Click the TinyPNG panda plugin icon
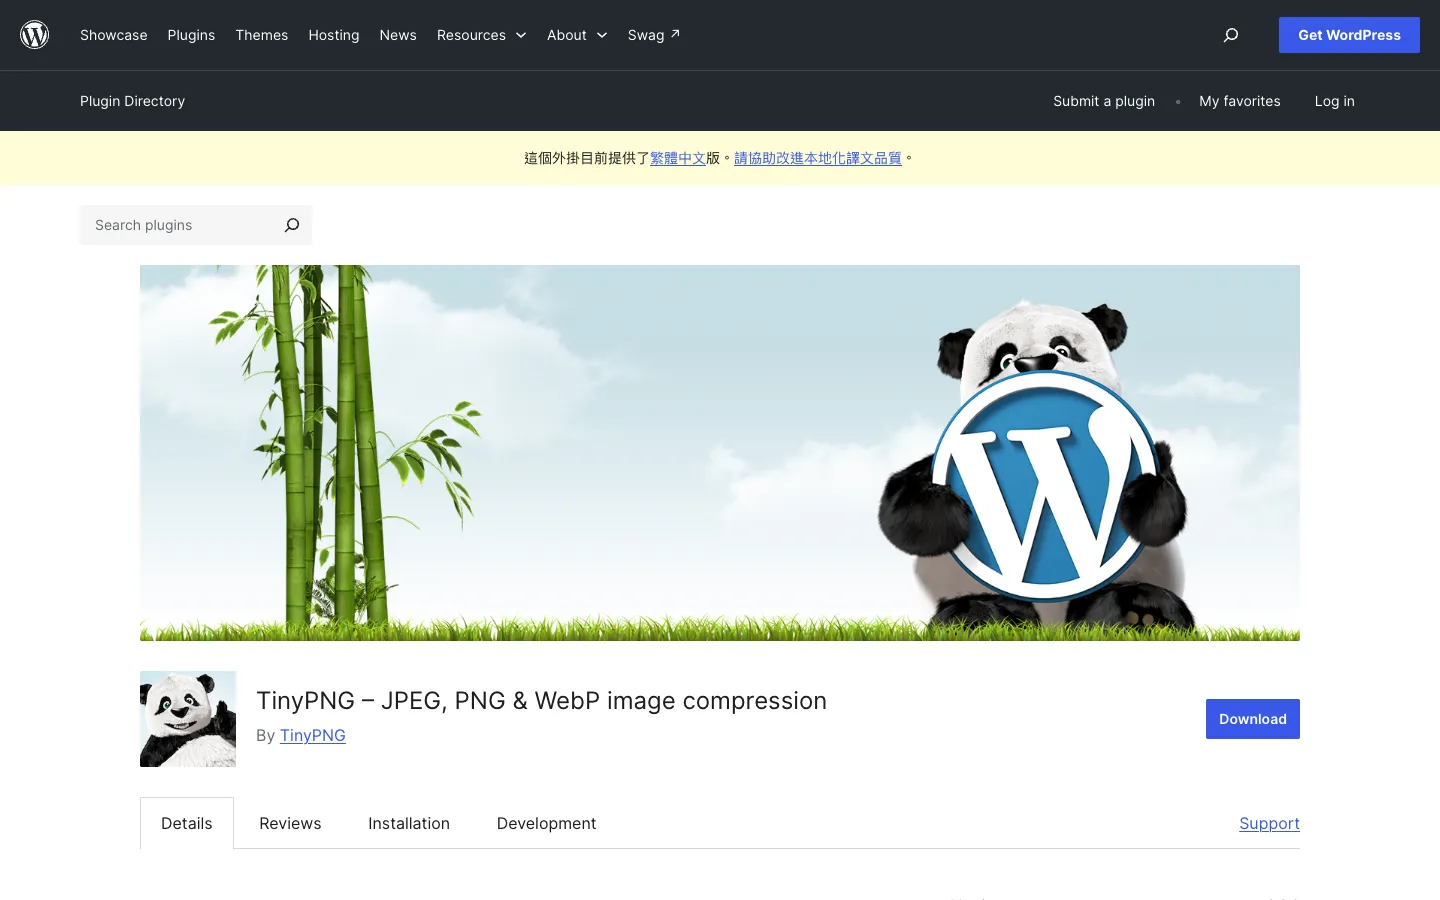 [188, 719]
